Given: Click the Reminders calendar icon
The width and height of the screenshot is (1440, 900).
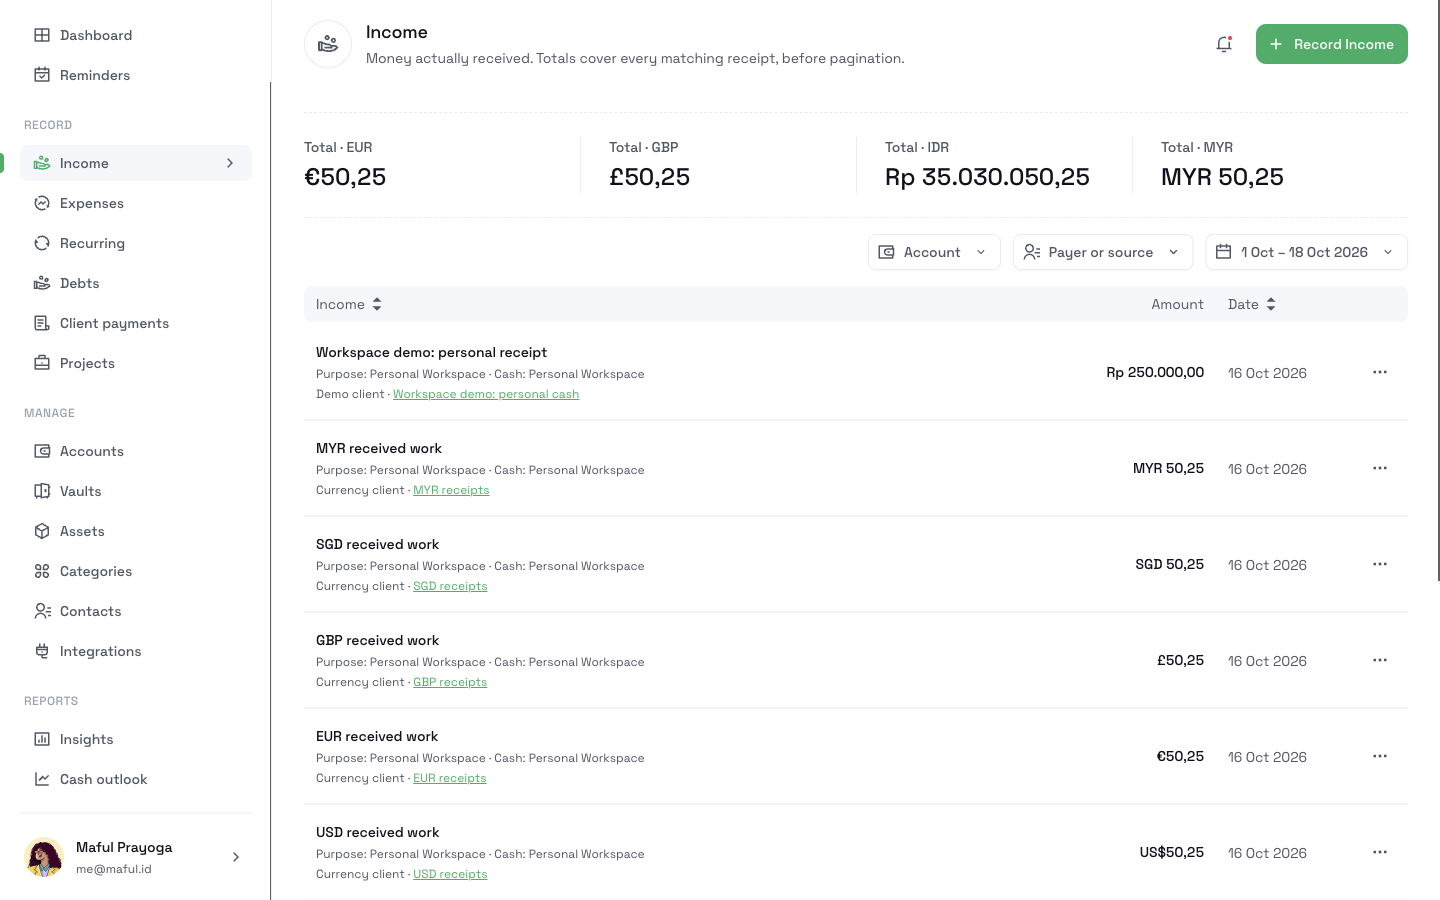Looking at the screenshot, I should pos(42,75).
